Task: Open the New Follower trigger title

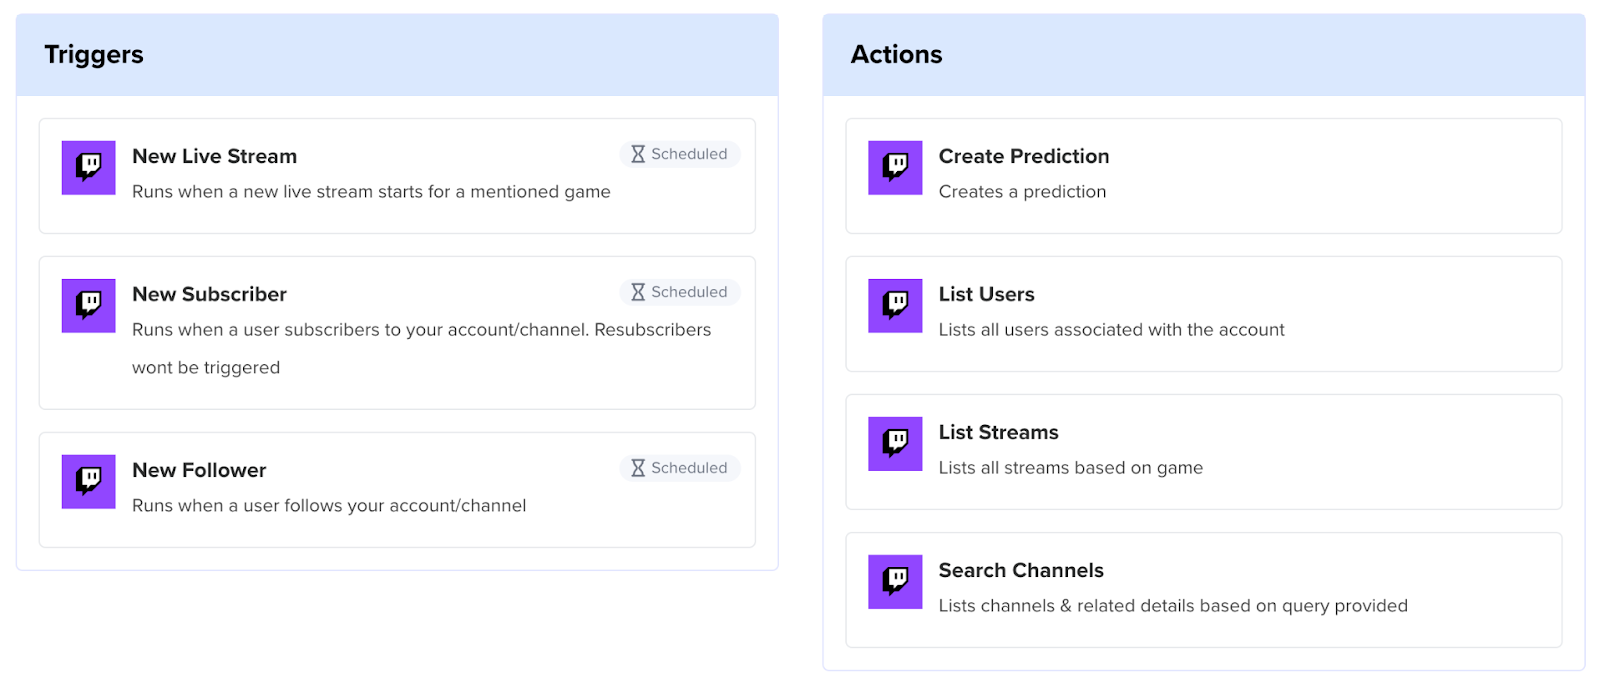Action: [x=199, y=470]
